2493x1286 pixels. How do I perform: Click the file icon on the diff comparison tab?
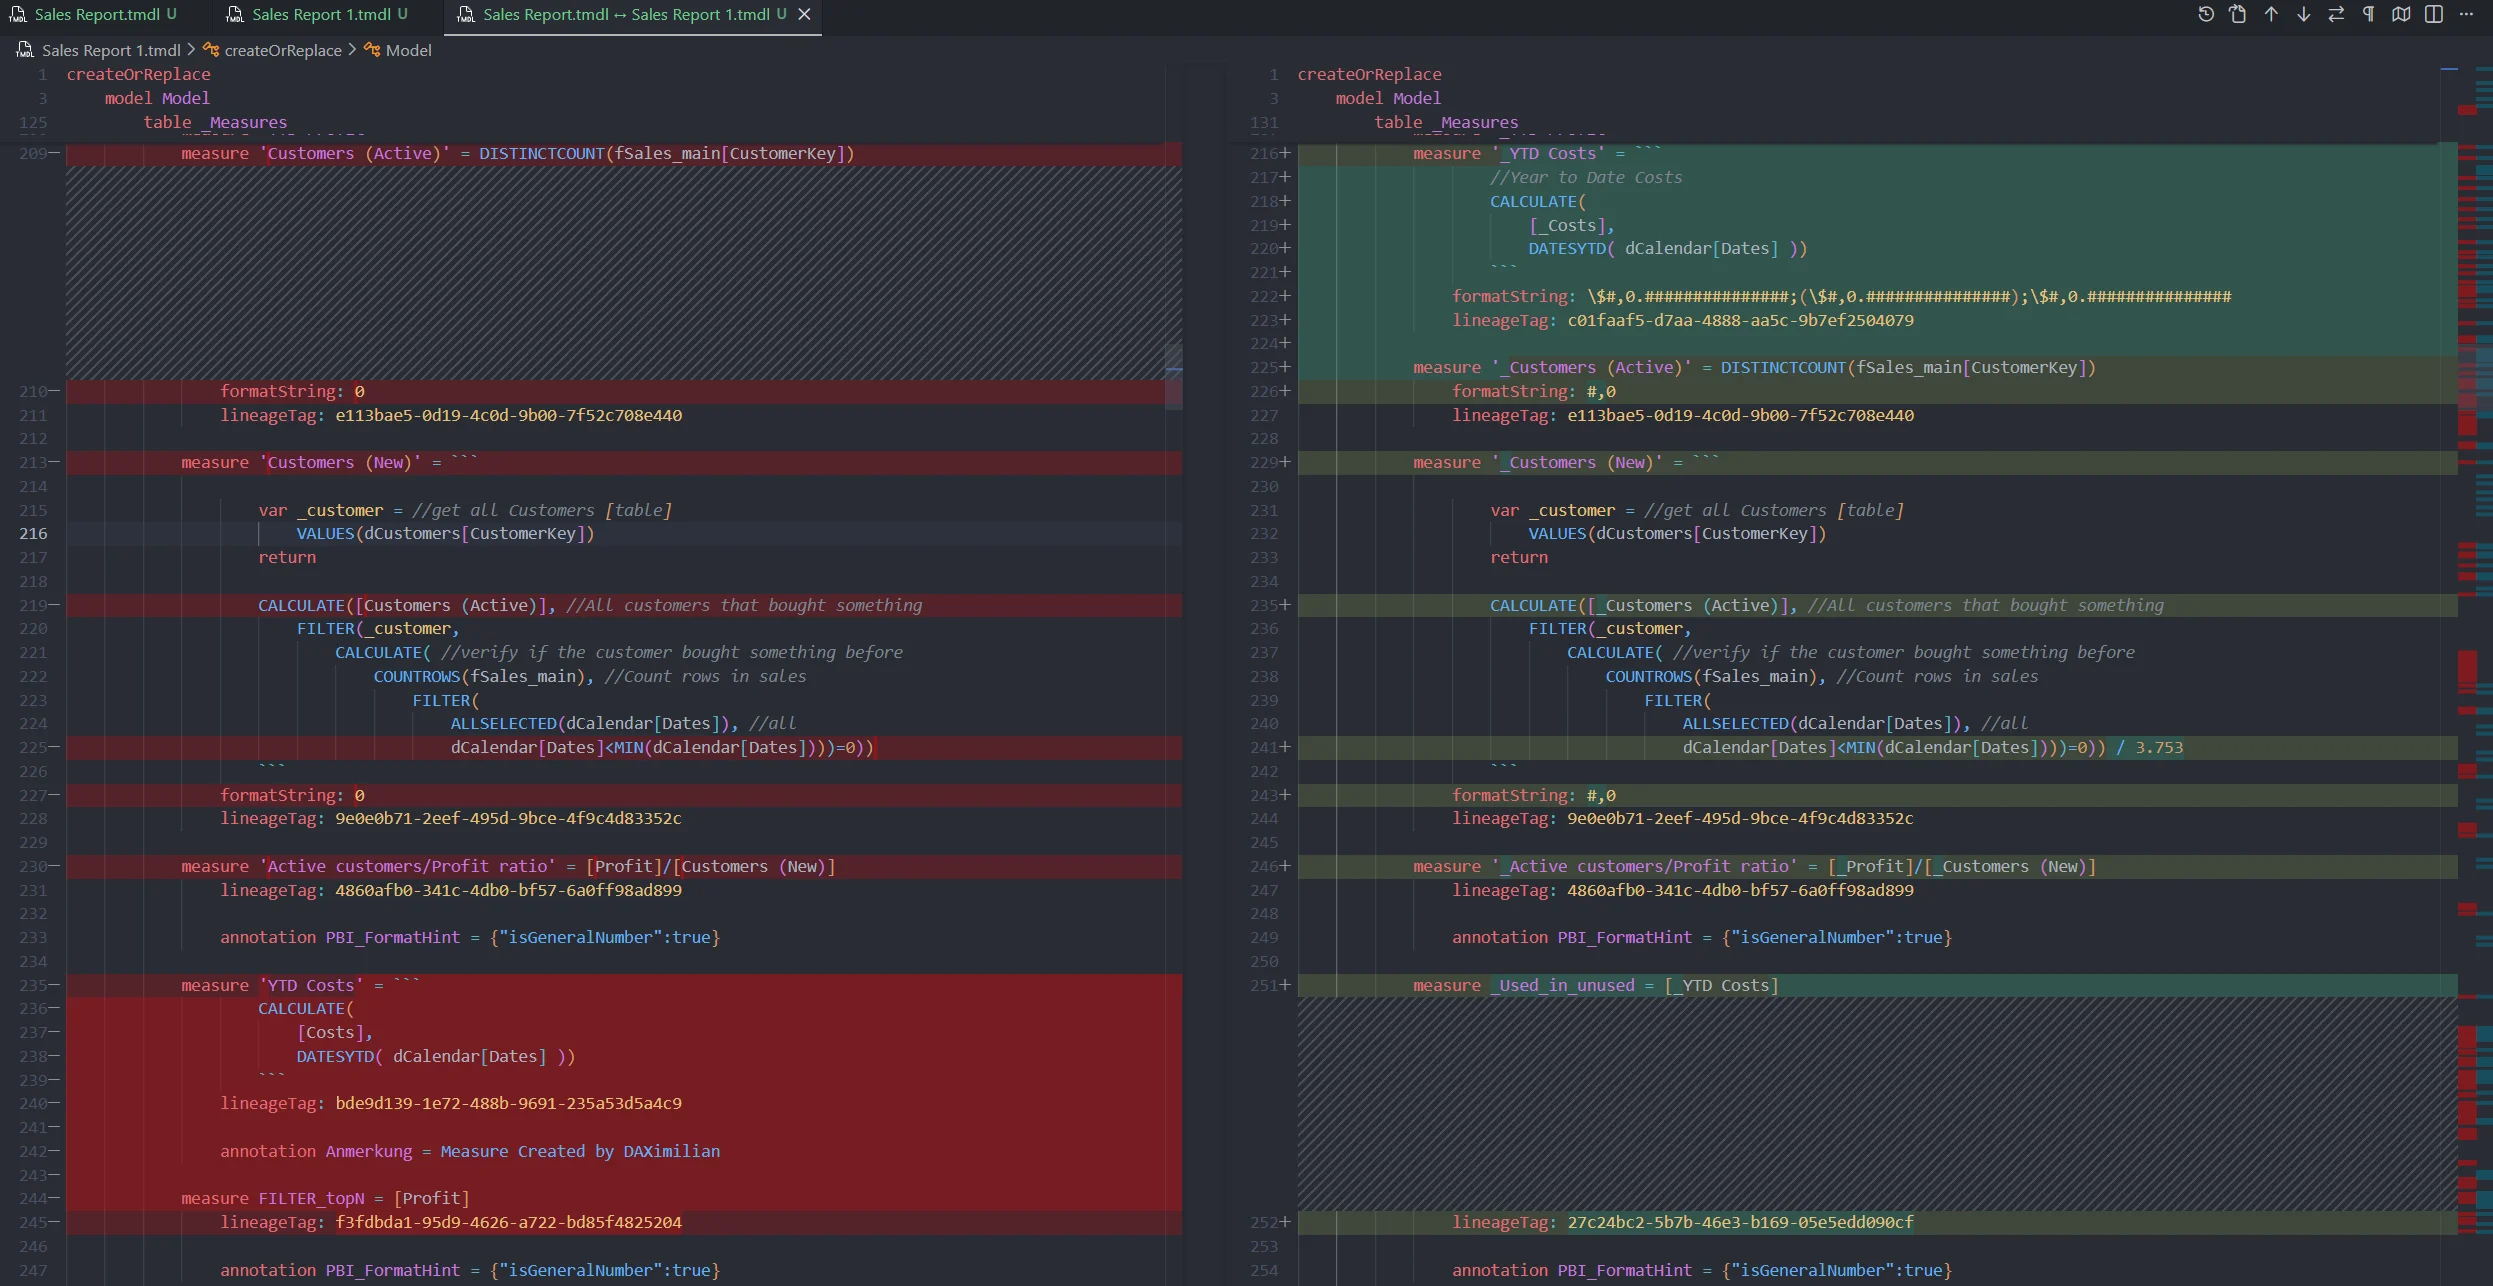(466, 14)
